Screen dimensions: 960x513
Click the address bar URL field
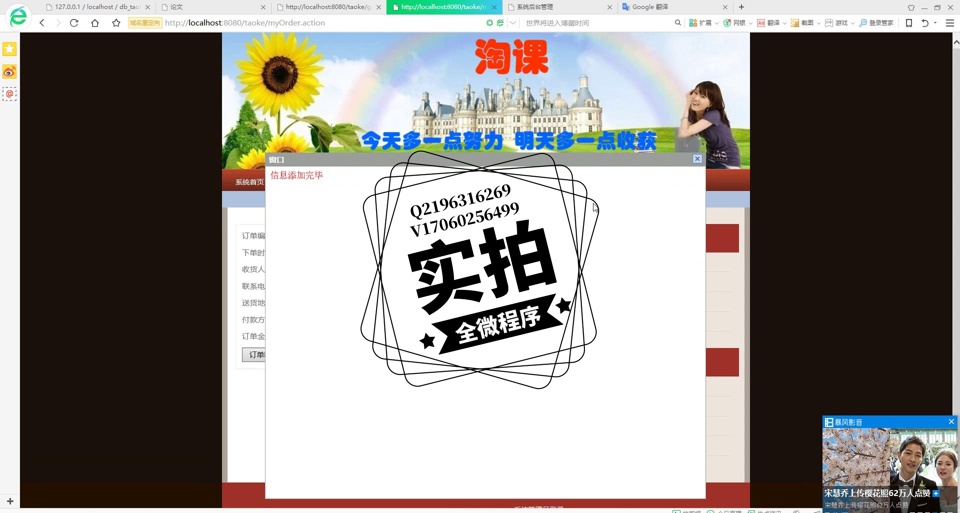(321, 23)
